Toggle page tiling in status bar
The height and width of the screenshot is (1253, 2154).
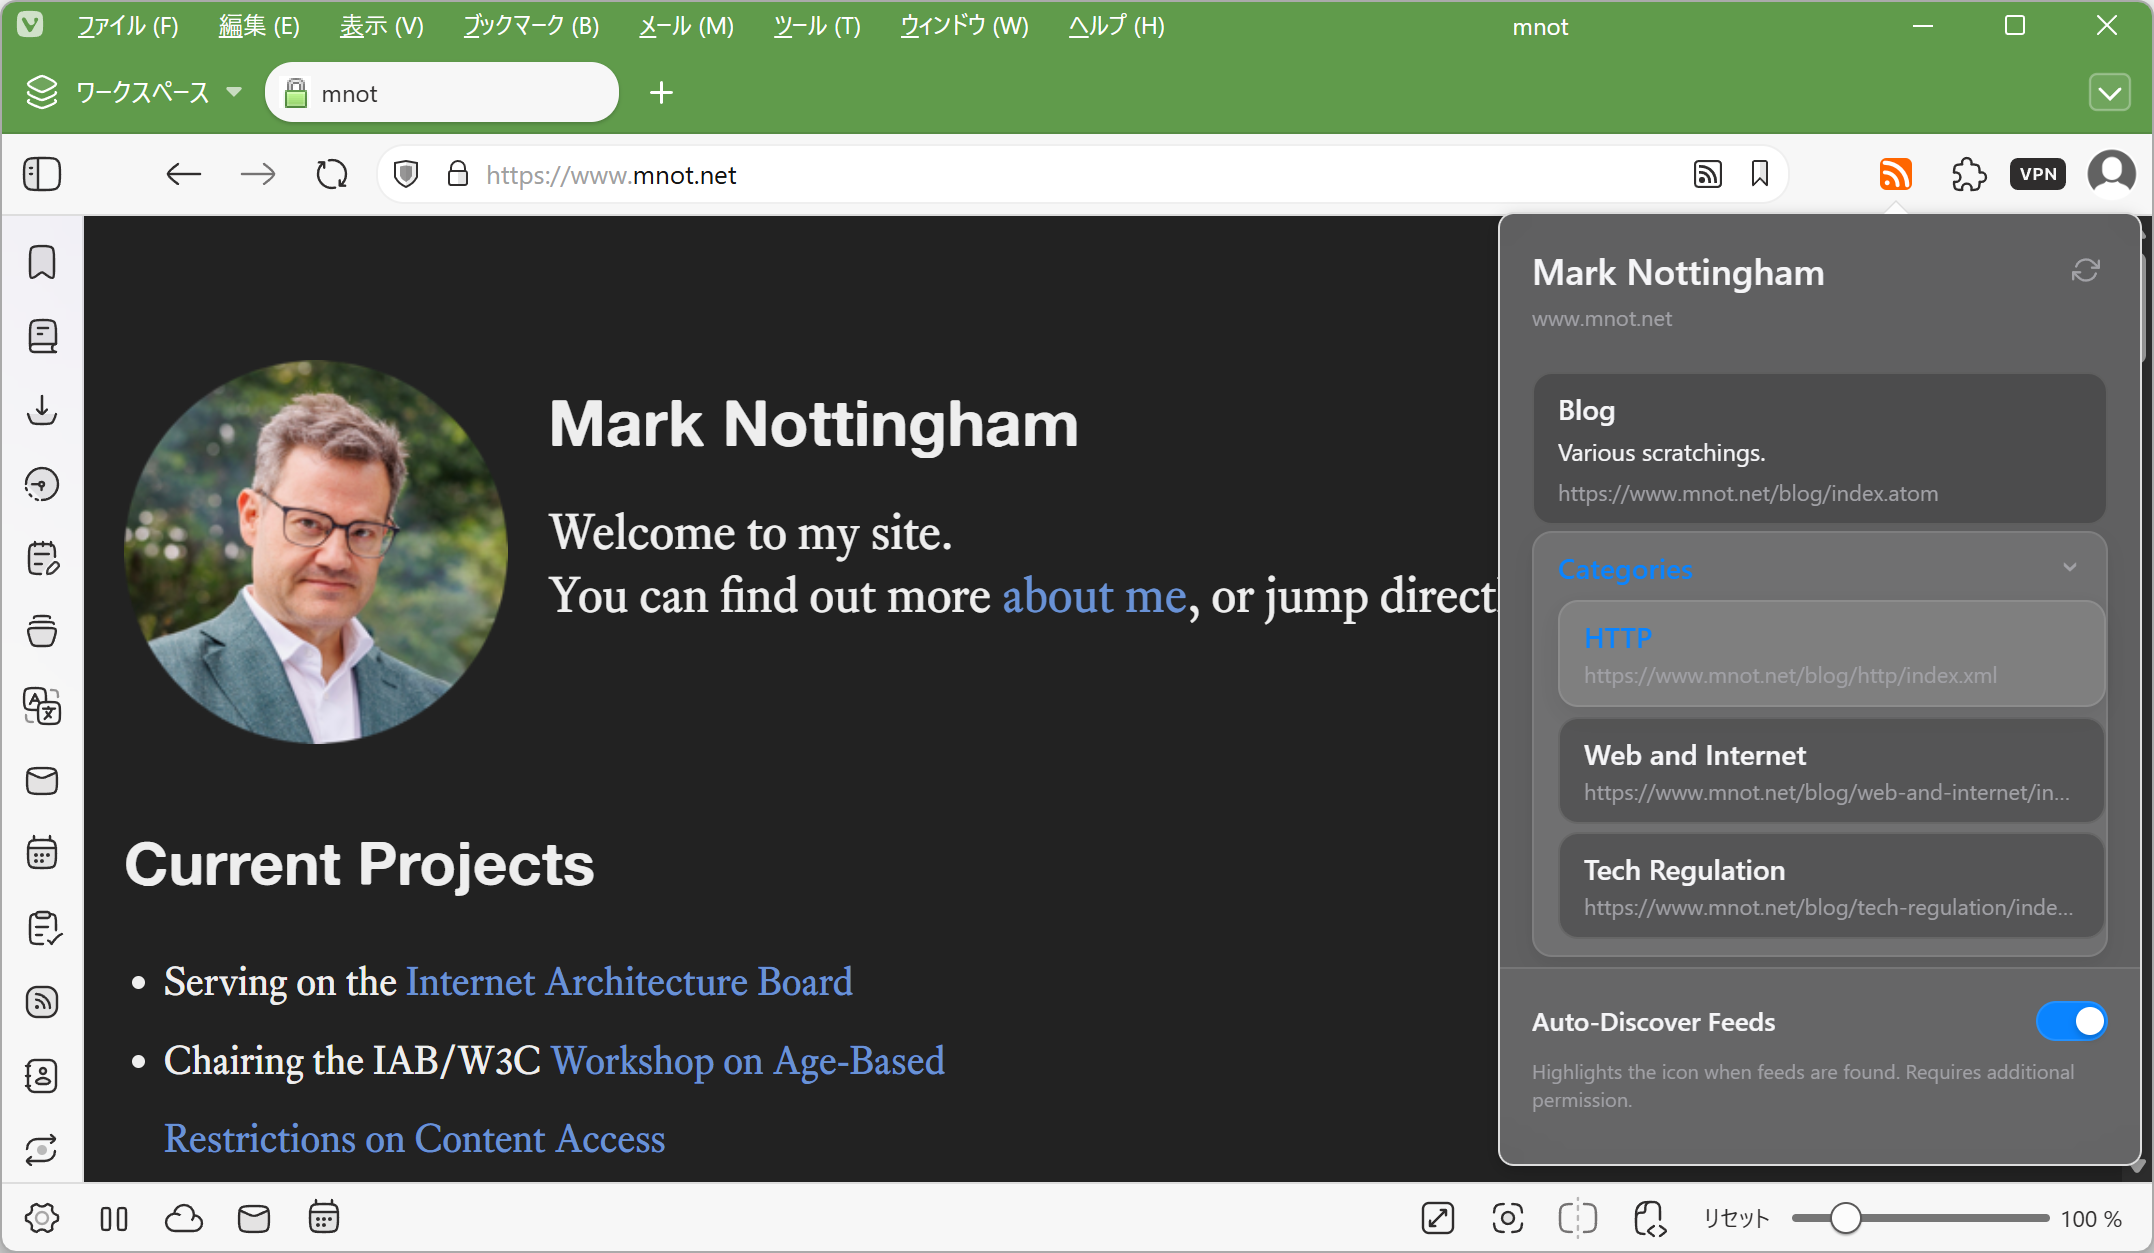pyautogui.click(x=1577, y=1218)
